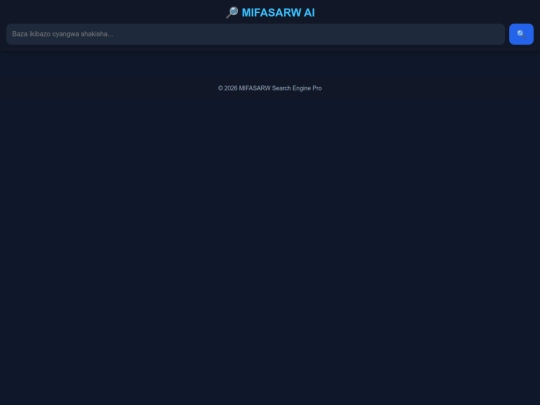Screen dimensions: 540x405
Task: Click '© 2026 MIFASARW Search Engine Pro' footer text
Action: click(x=270, y=88)
